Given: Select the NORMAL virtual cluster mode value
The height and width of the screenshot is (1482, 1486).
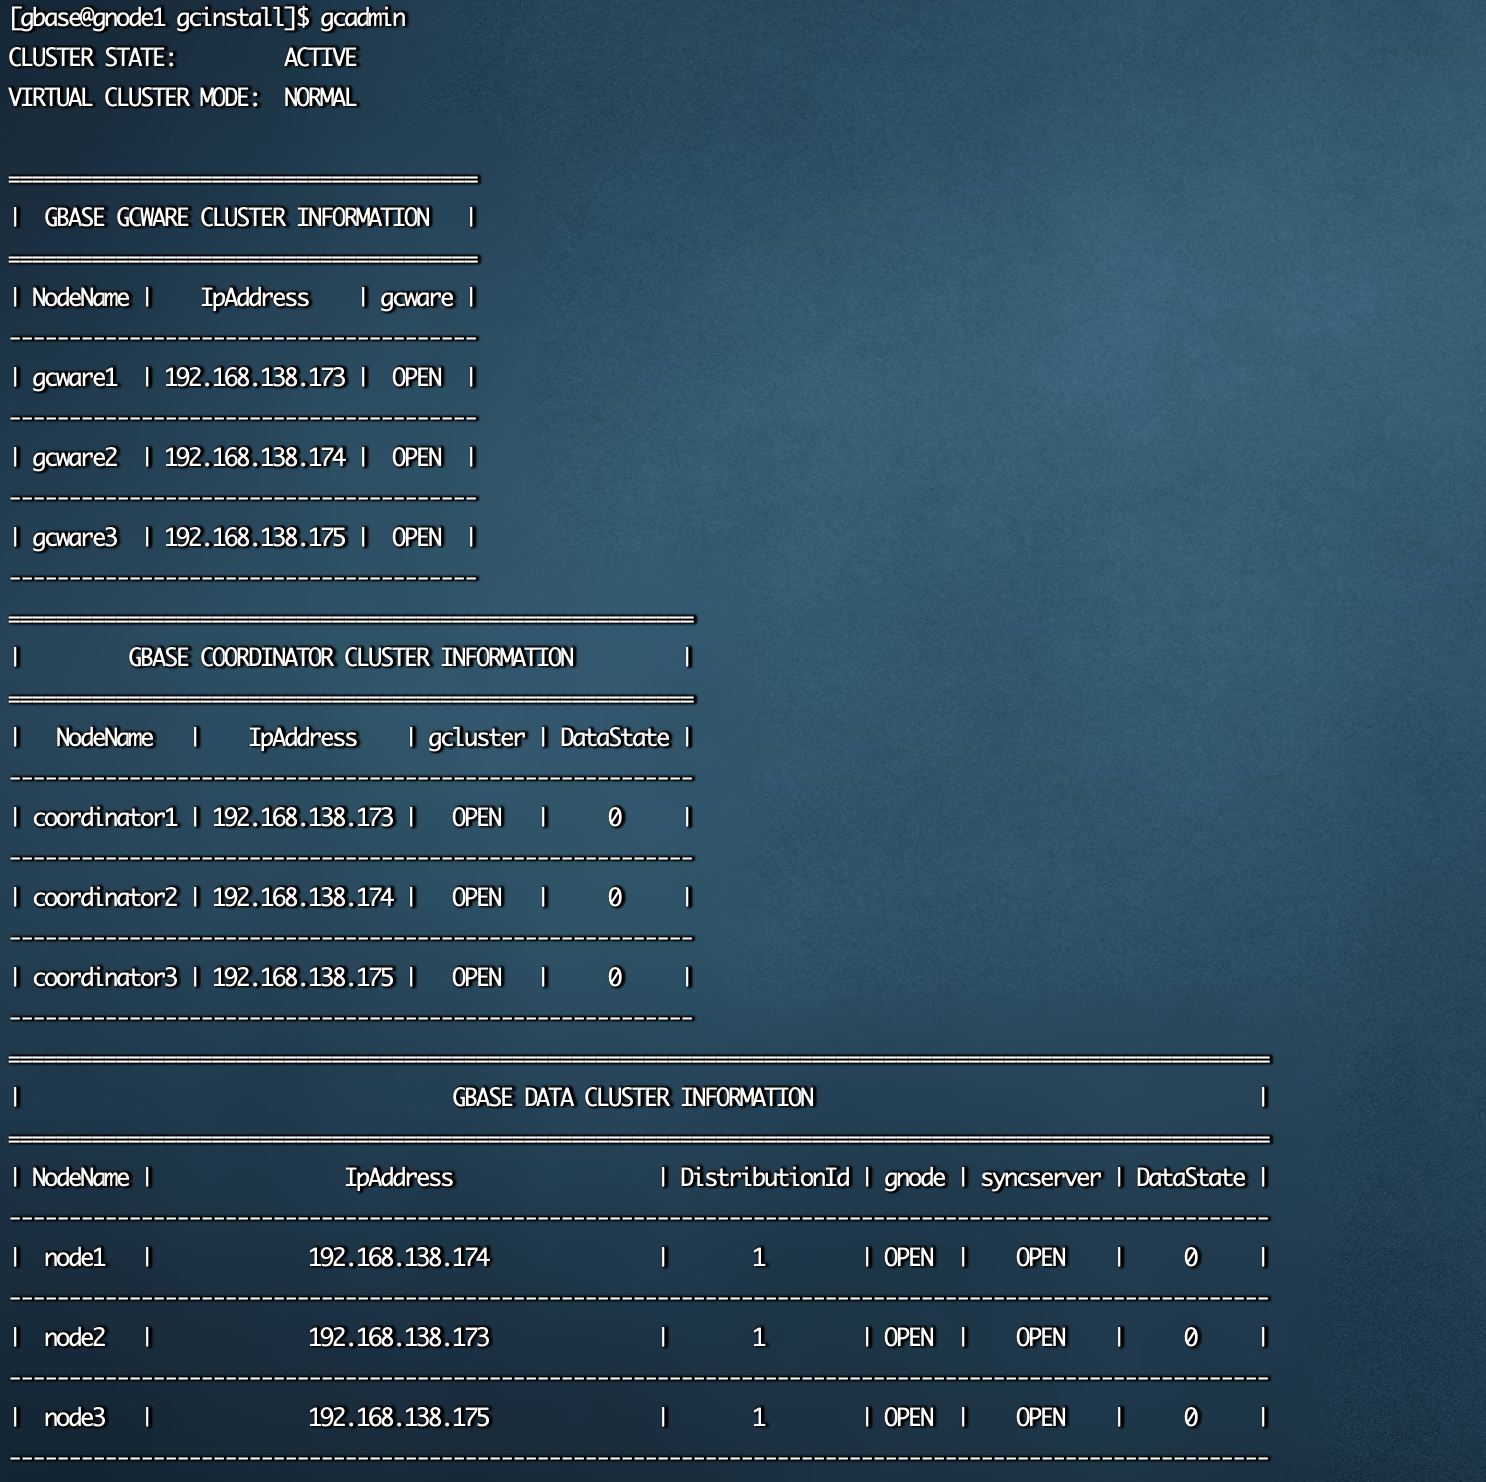Looking at the screenshot, I should [320, 98].
